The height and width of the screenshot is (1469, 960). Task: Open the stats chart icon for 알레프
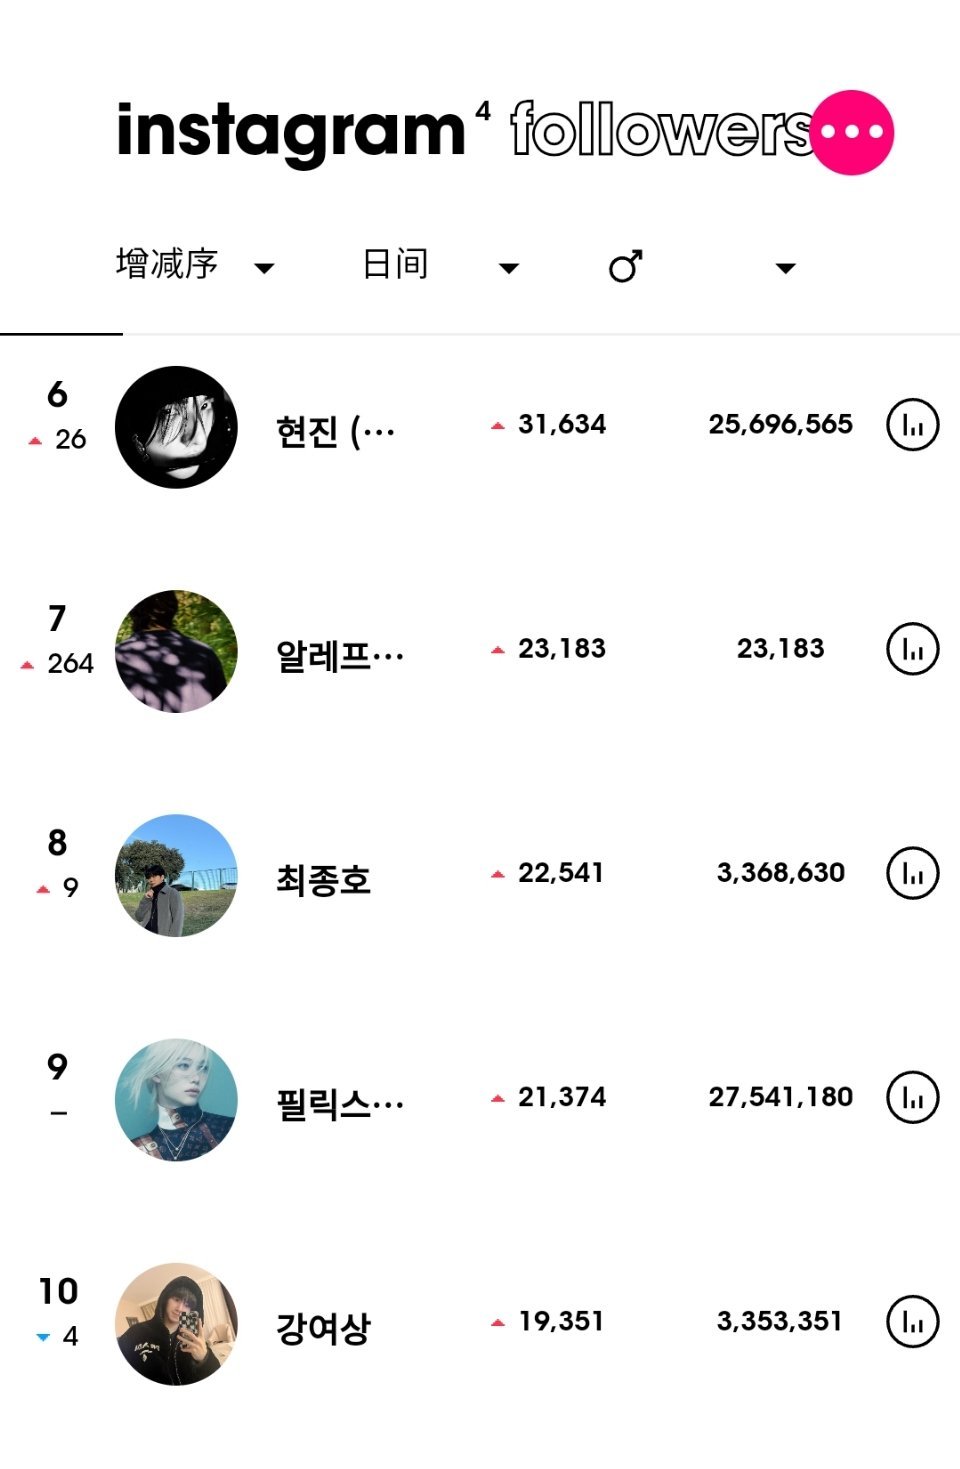(x=913, y=649)
